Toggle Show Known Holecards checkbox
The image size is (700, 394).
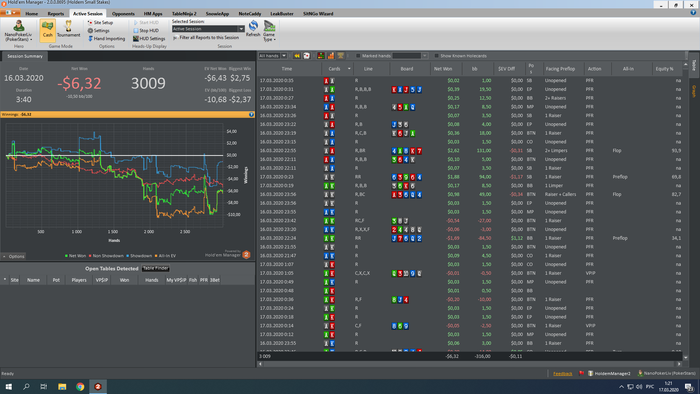[x=437, y=56]
